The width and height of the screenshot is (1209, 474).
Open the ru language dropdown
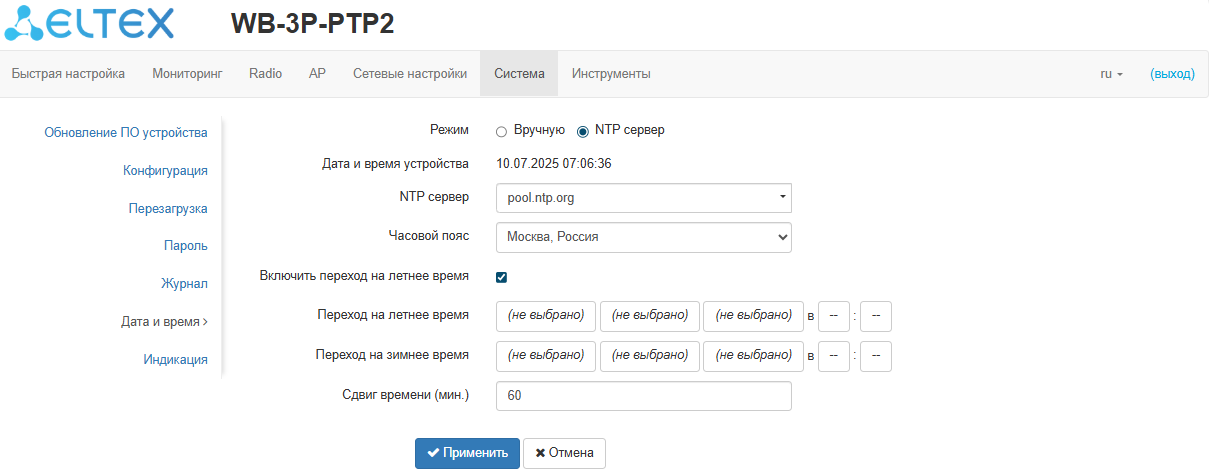point(1111,74)
